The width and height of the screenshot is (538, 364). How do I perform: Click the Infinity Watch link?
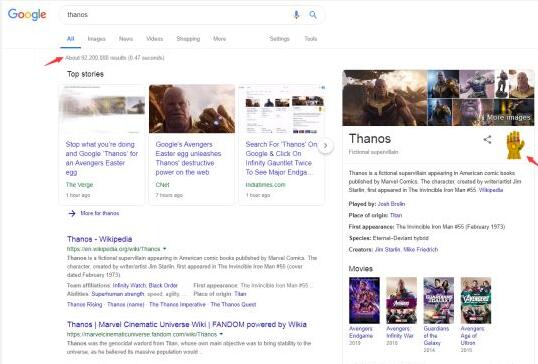[x=129, y=285]
